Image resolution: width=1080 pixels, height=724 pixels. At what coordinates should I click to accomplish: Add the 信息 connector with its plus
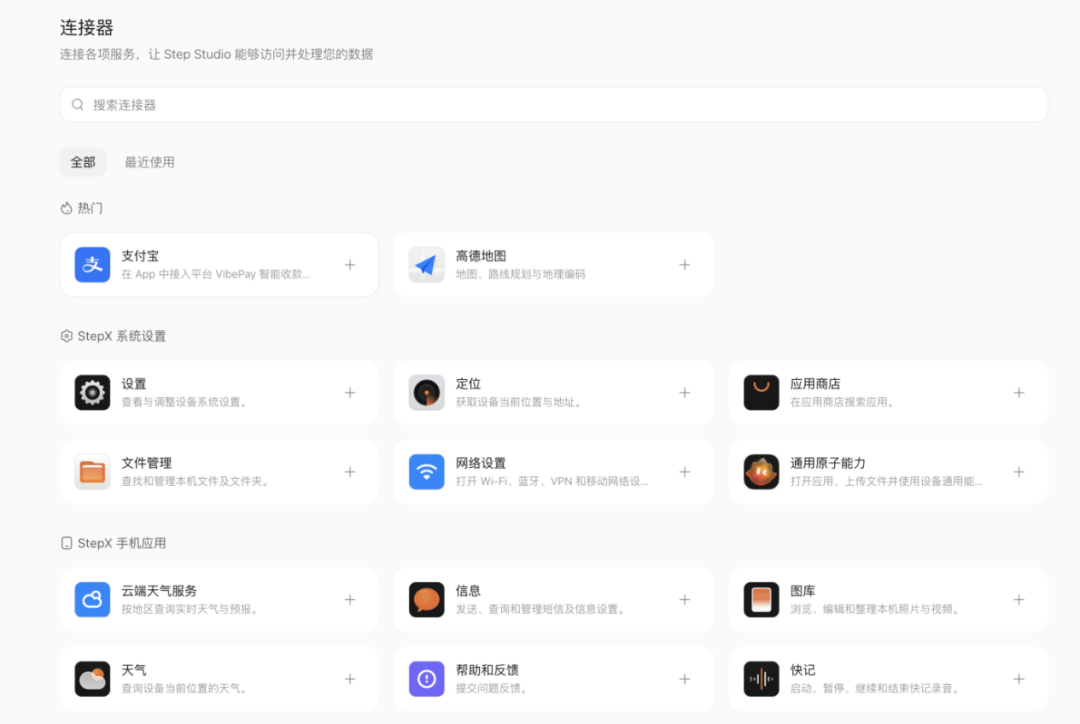pos(685,599)
